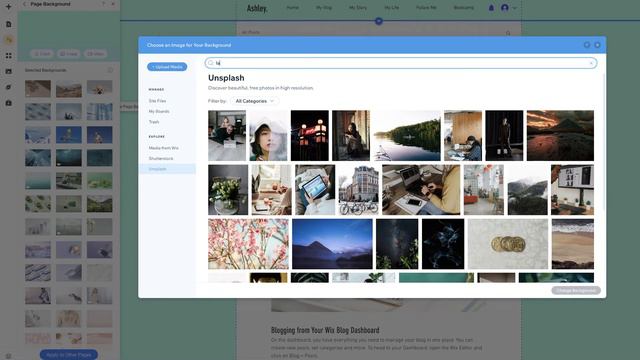Screen dimensions: 640x360
Task: Select the first Selected Backgrounds thumbnail
Action: click(x=38, y=89)
